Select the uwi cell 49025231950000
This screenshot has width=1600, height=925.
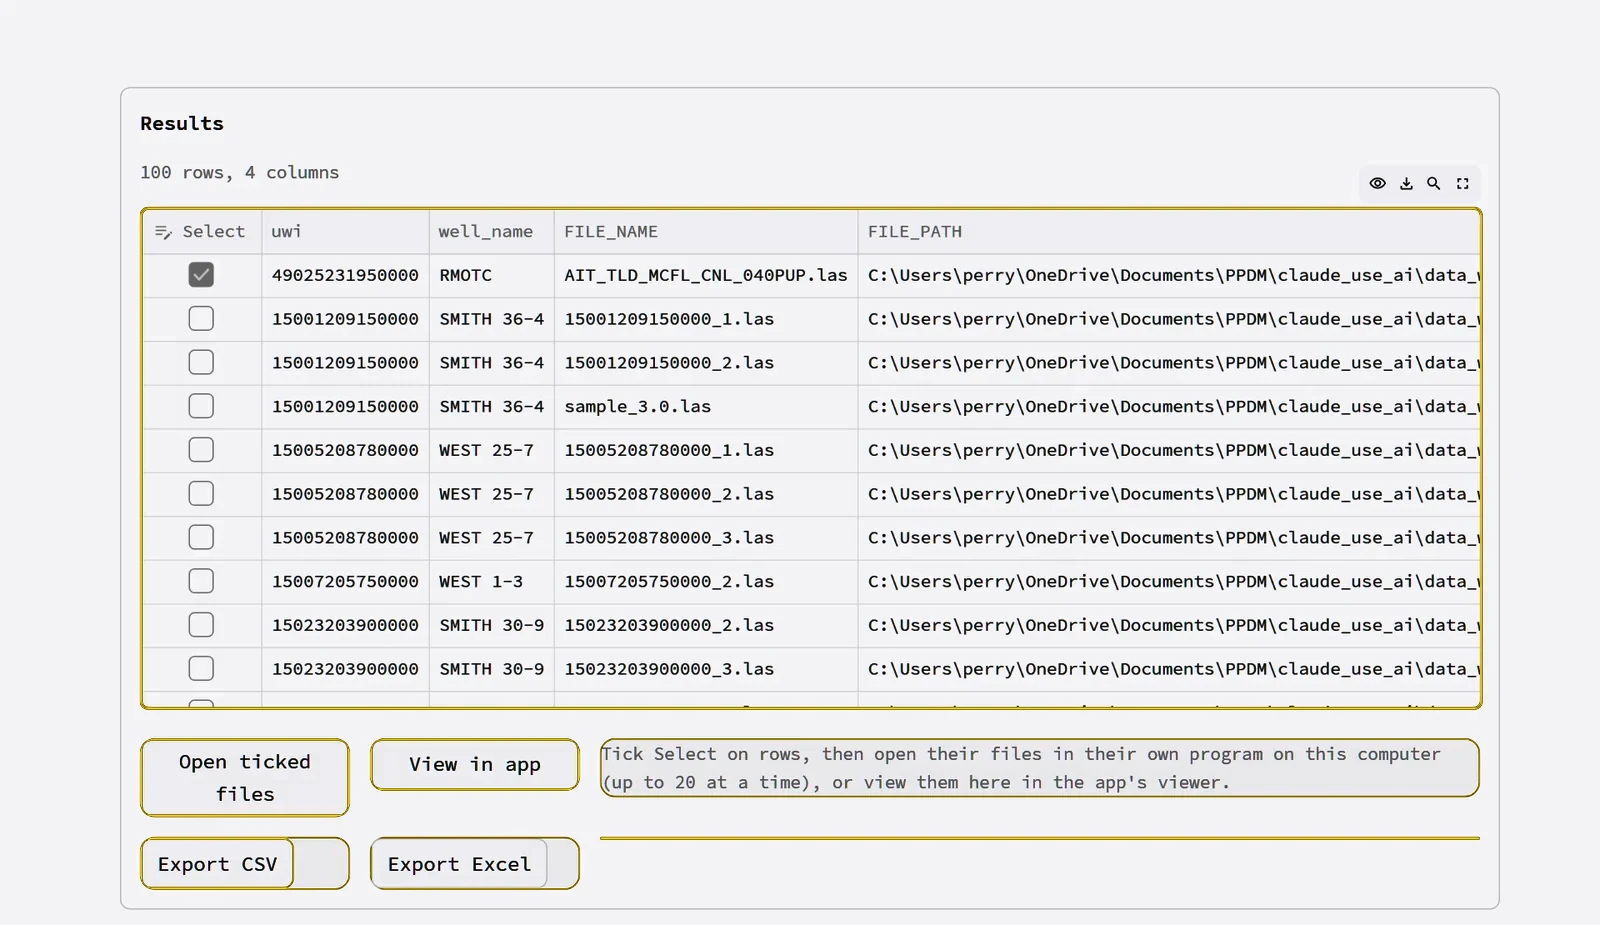(345, 275)
